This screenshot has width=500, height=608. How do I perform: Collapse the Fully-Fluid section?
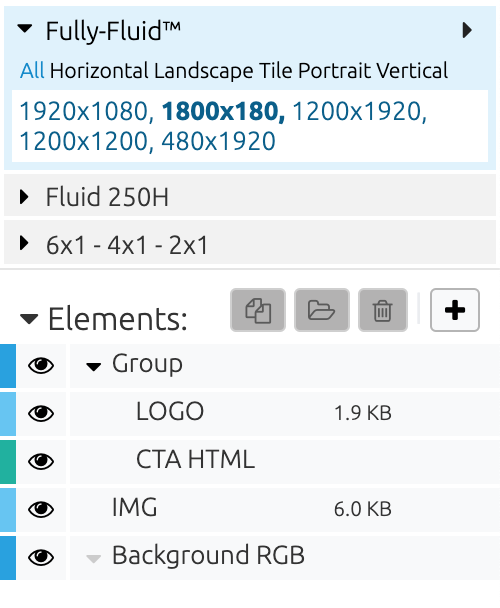[25, 29]
